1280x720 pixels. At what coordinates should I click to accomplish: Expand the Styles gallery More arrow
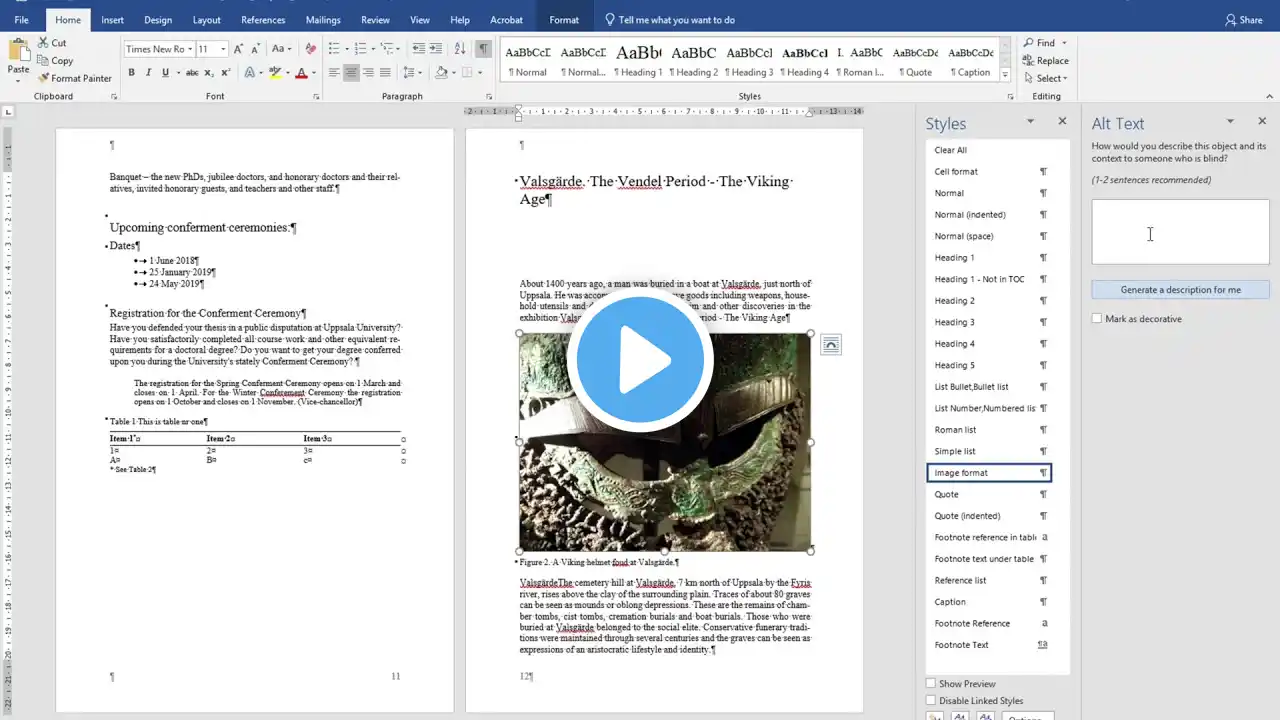point(1007,76)
